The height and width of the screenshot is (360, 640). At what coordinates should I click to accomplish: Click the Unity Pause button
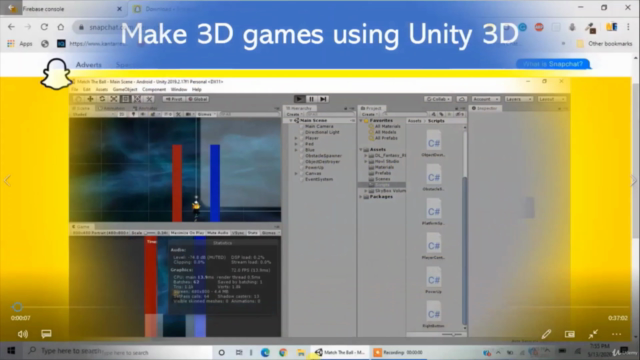click(311, 99)
